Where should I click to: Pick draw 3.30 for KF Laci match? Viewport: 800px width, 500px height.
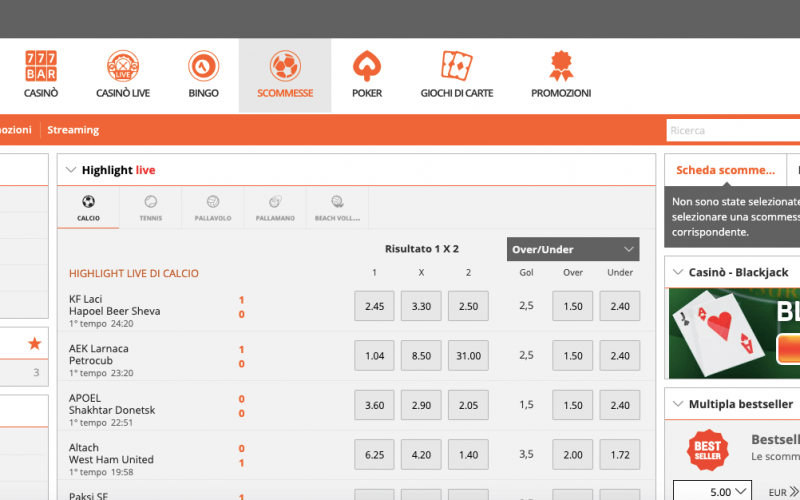click(x=421, y=306)
